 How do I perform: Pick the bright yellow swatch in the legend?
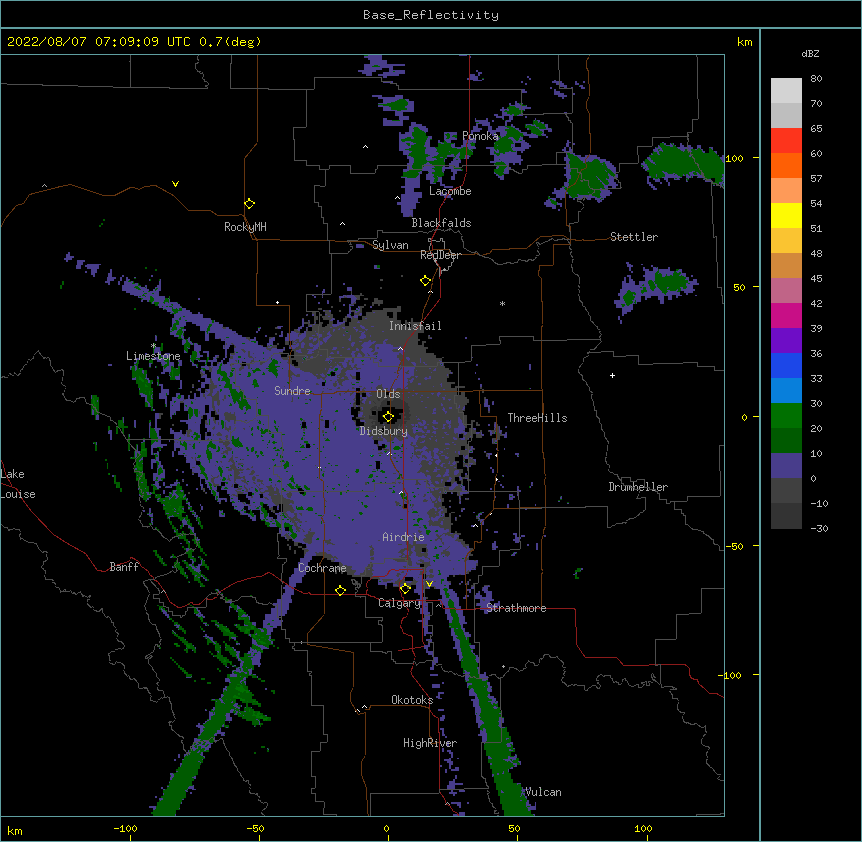point(786,215)
